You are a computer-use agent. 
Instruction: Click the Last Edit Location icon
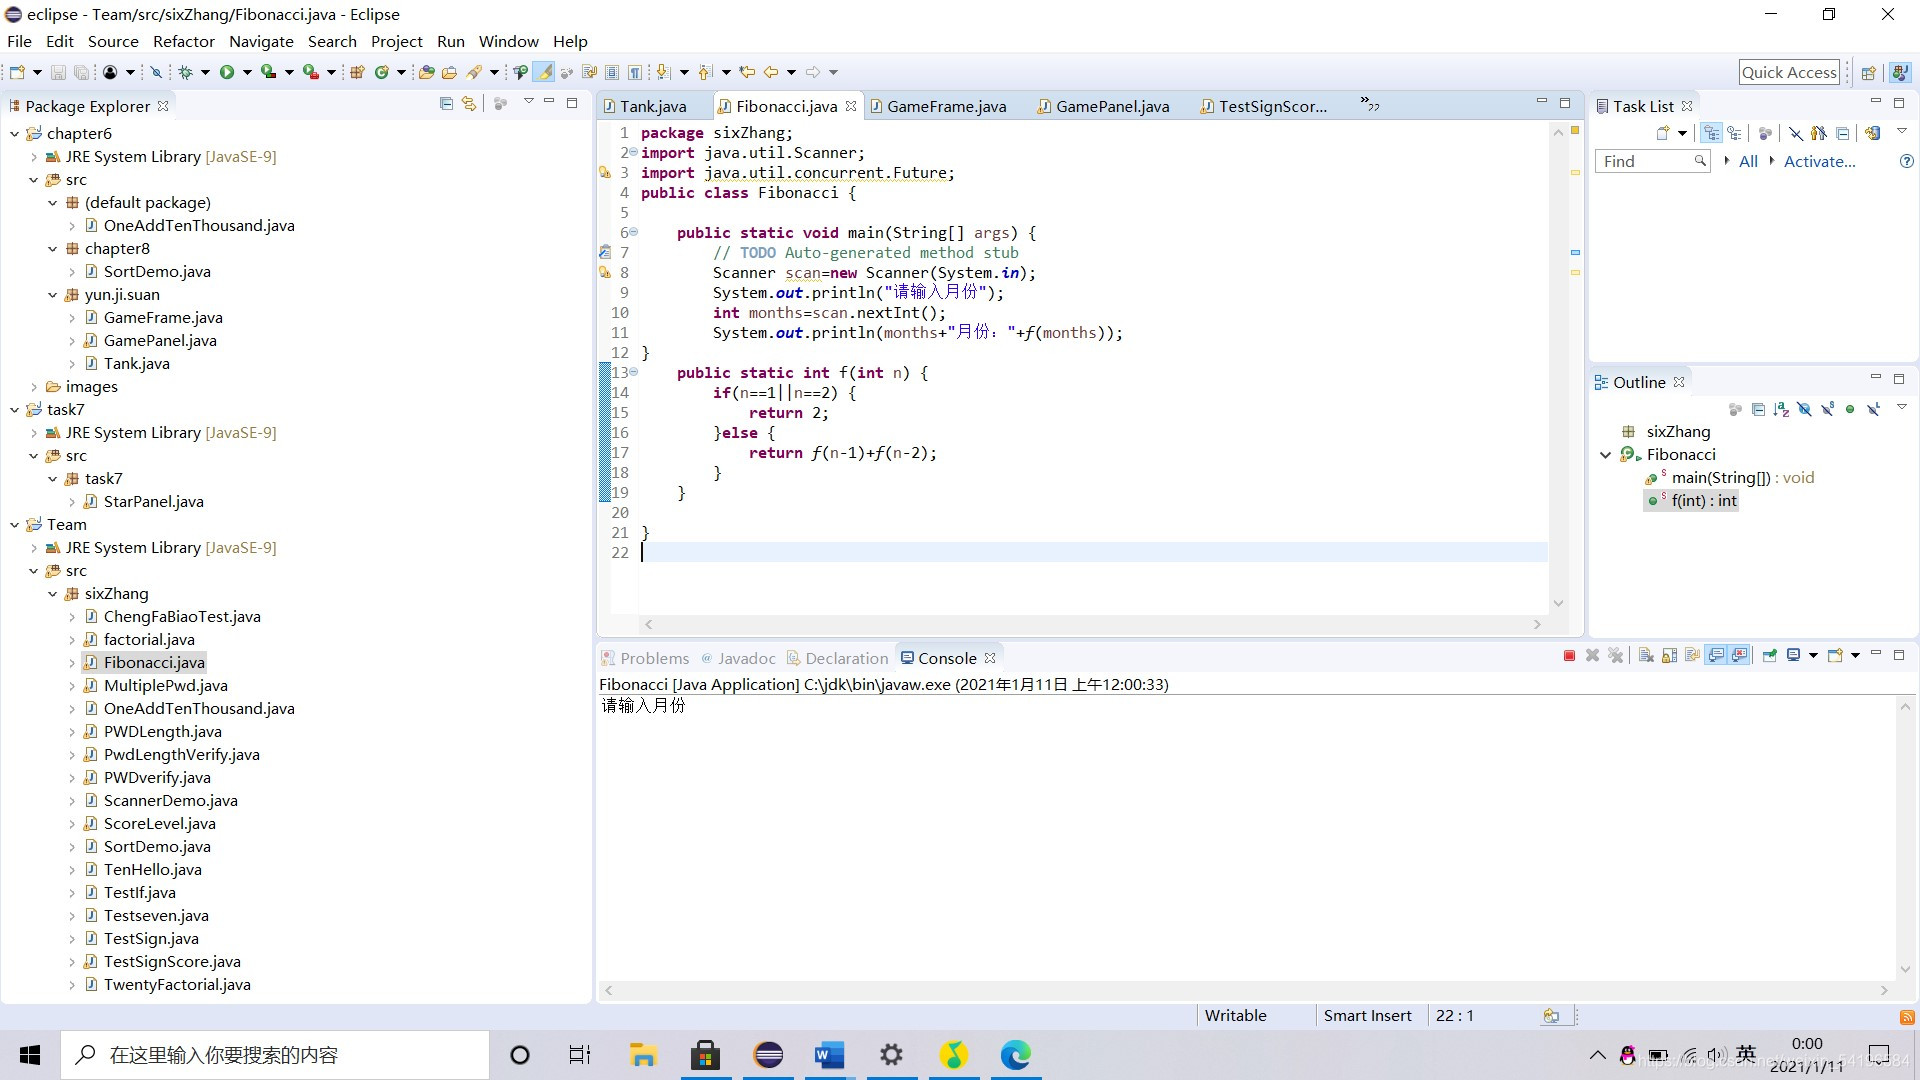(747, 72)
